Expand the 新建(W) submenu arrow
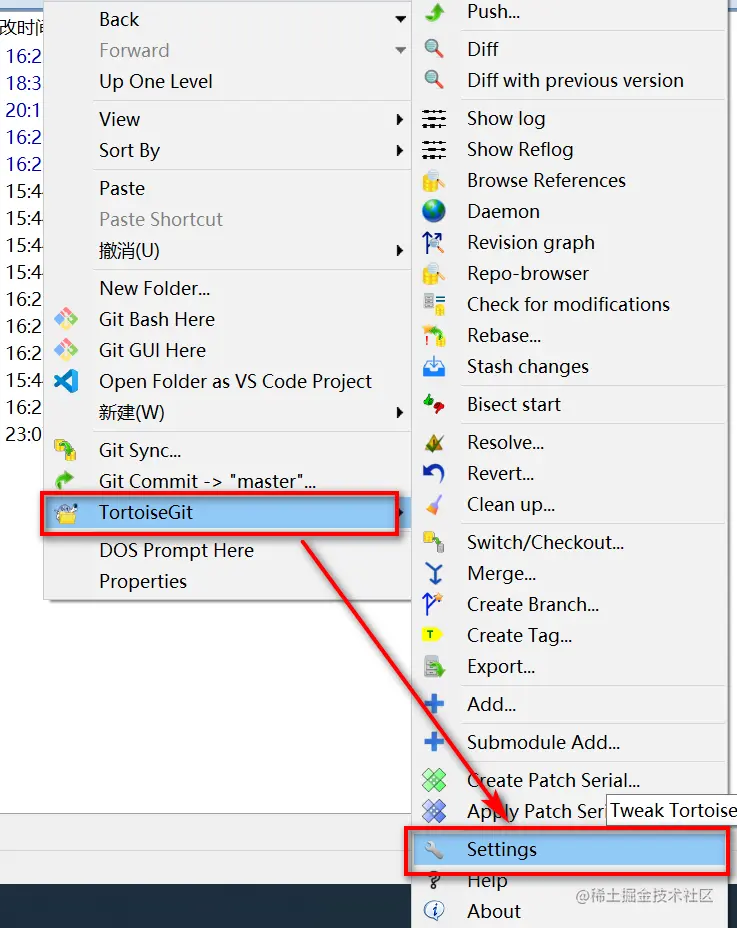The image size is (737, 928). tap(400, 412)
